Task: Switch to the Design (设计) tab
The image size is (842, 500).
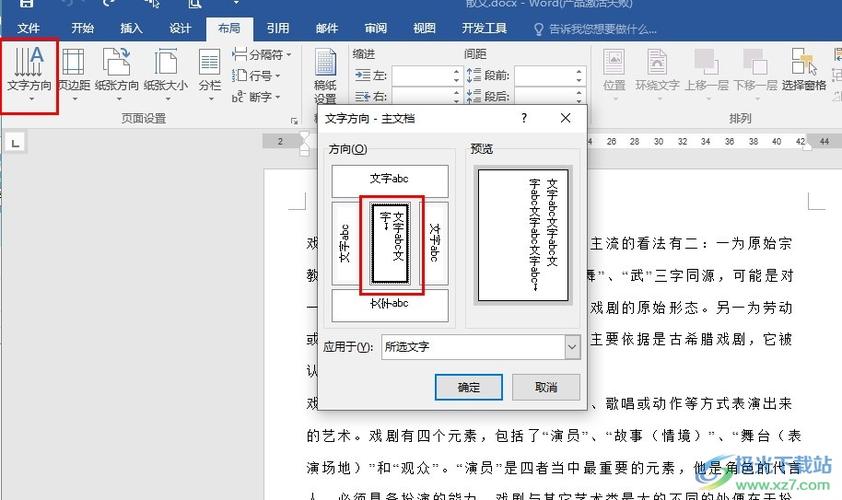Action: (180, 28)
